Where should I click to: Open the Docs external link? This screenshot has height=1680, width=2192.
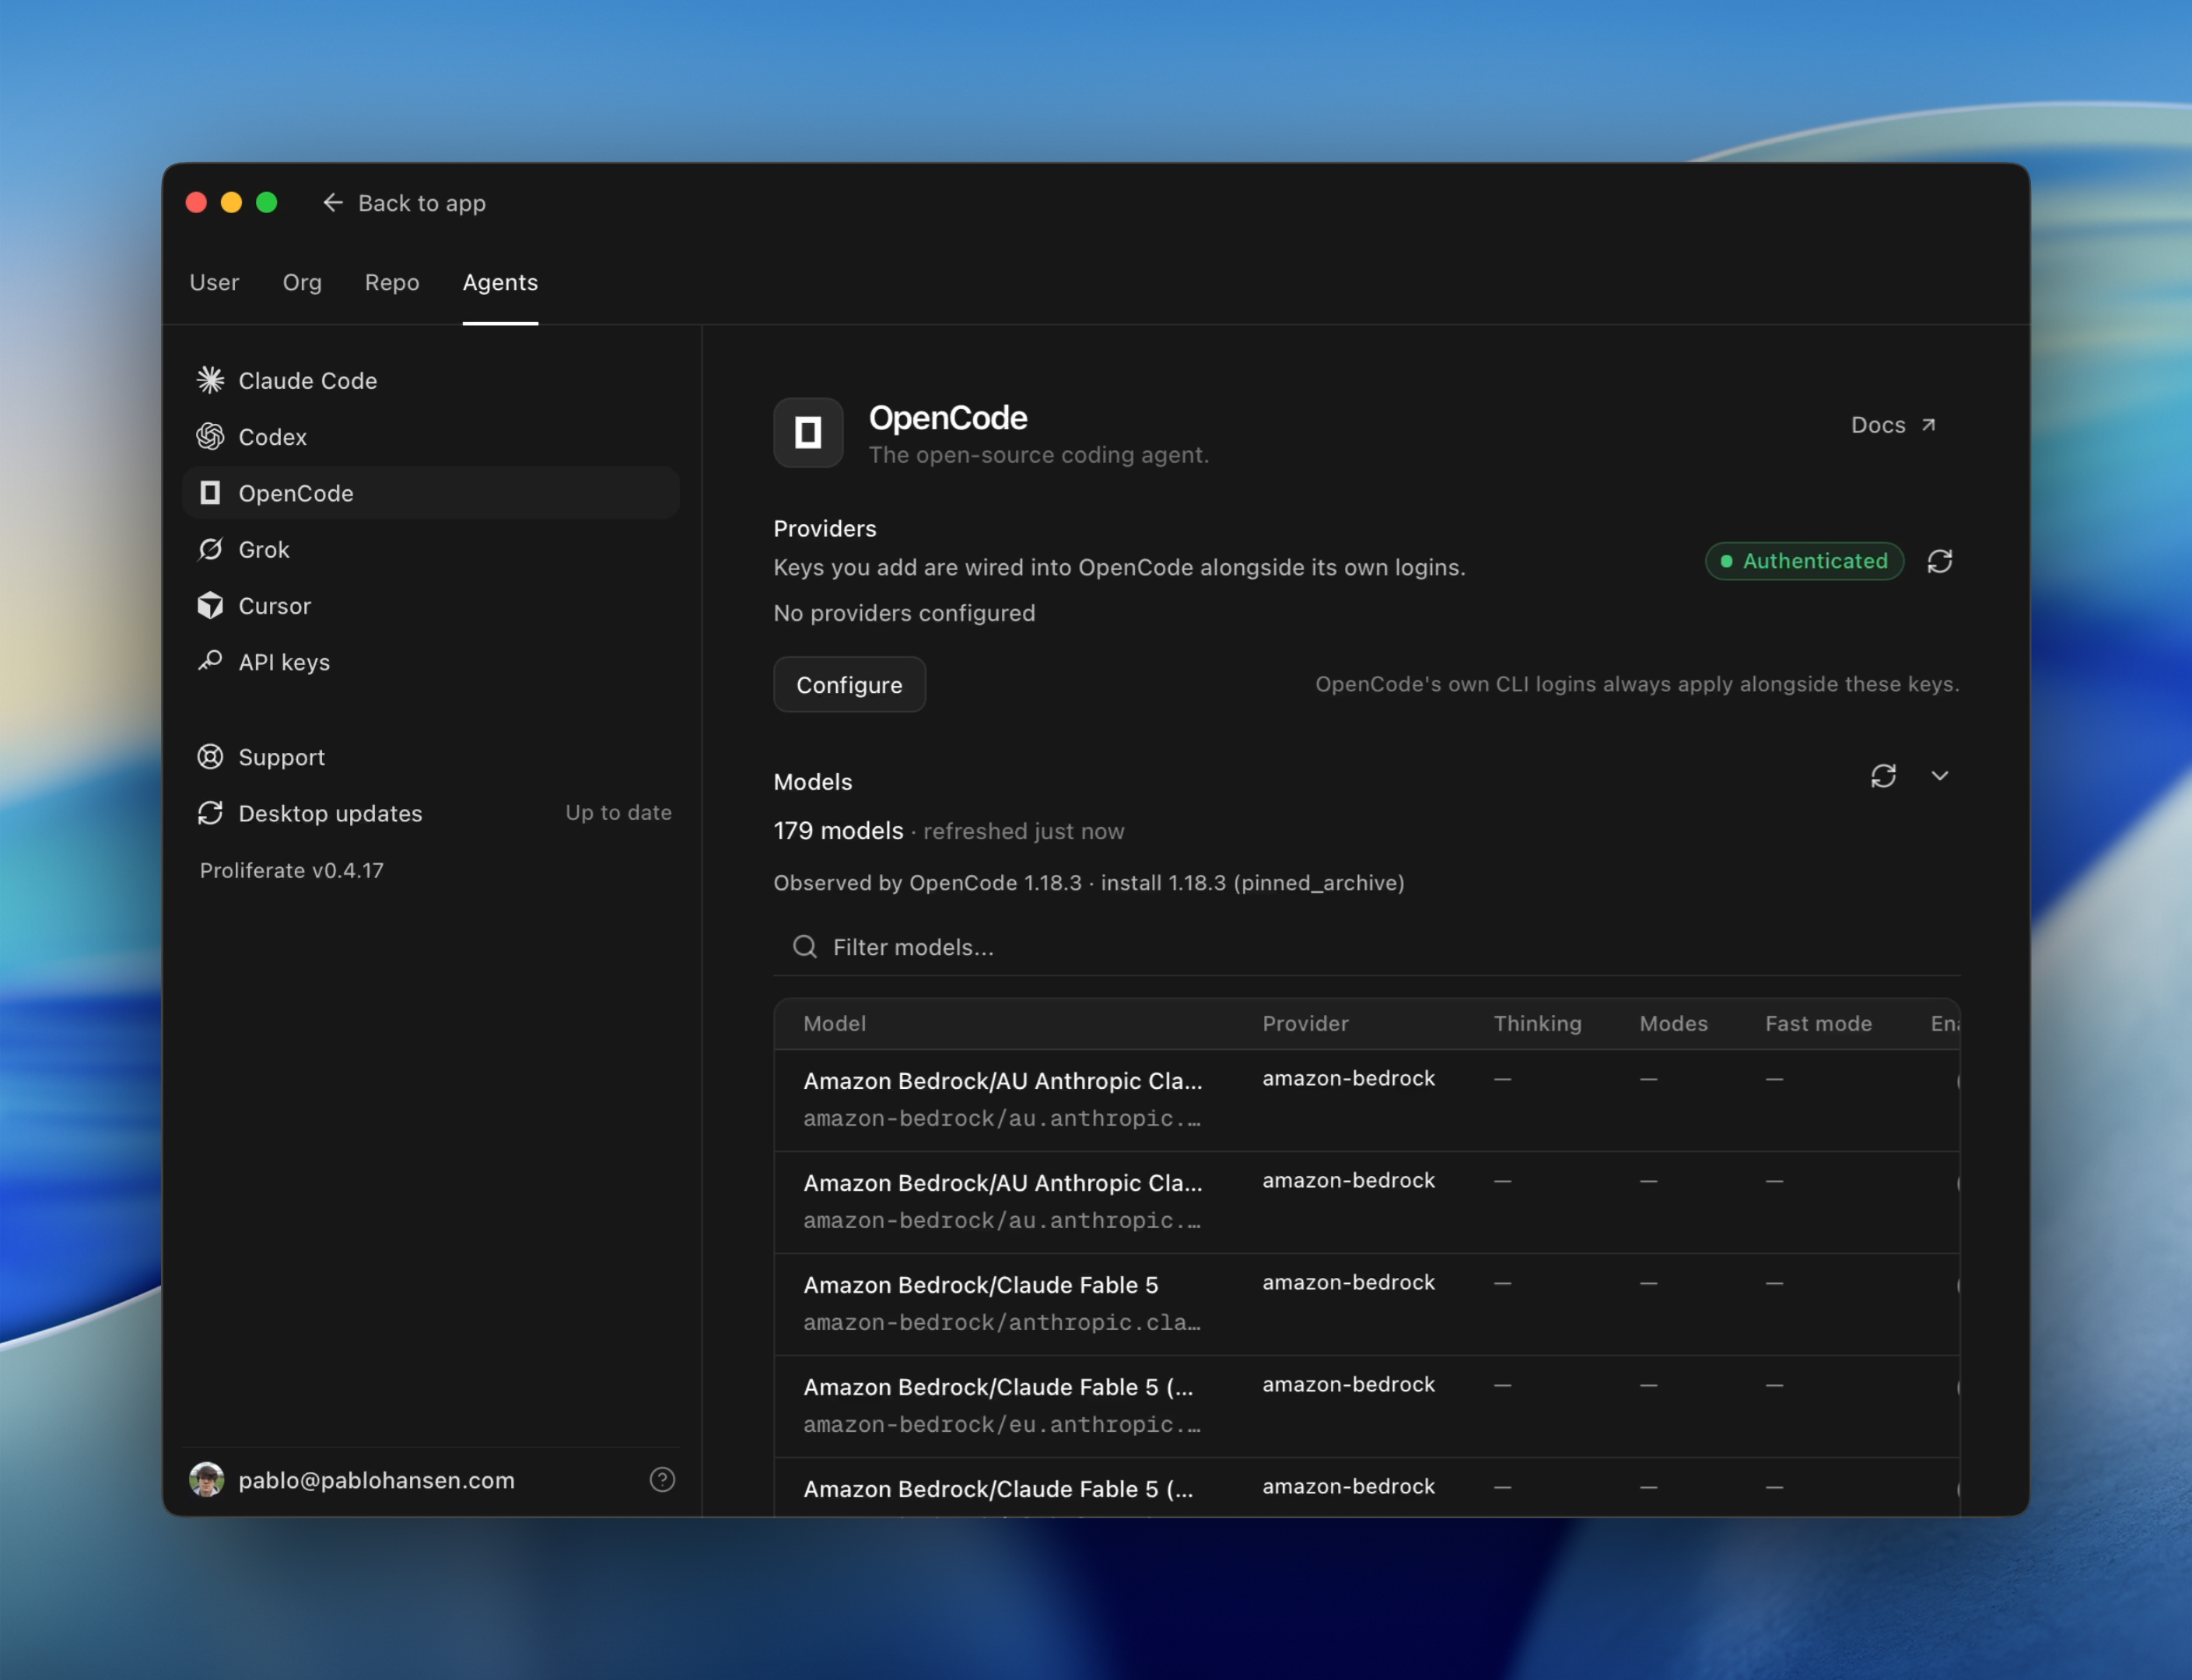point(1894,425)
